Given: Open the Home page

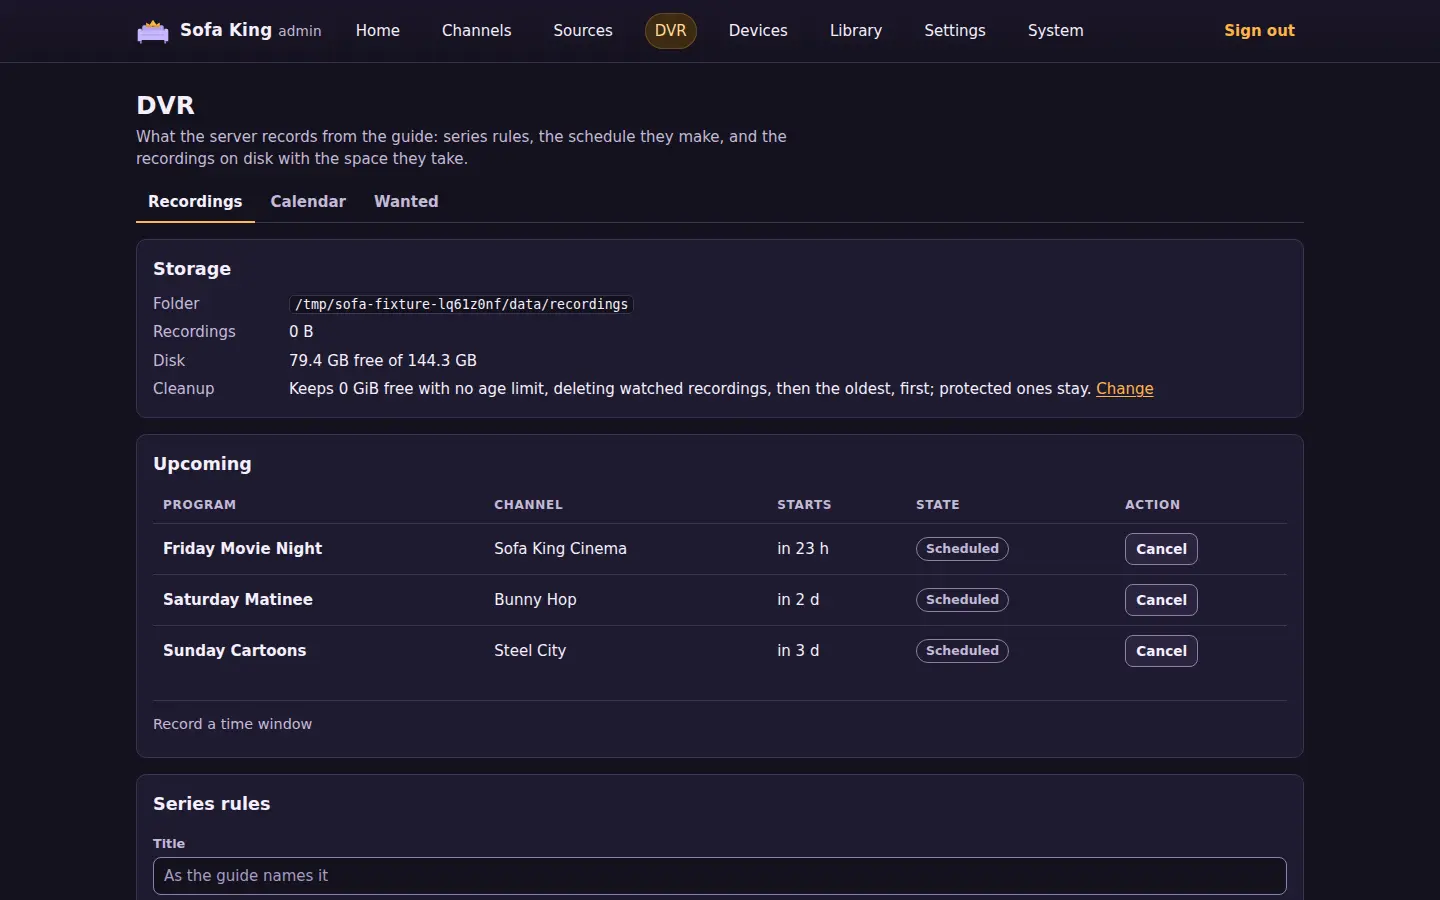Looking at the screenshot, I should click(x=378, y=31).
